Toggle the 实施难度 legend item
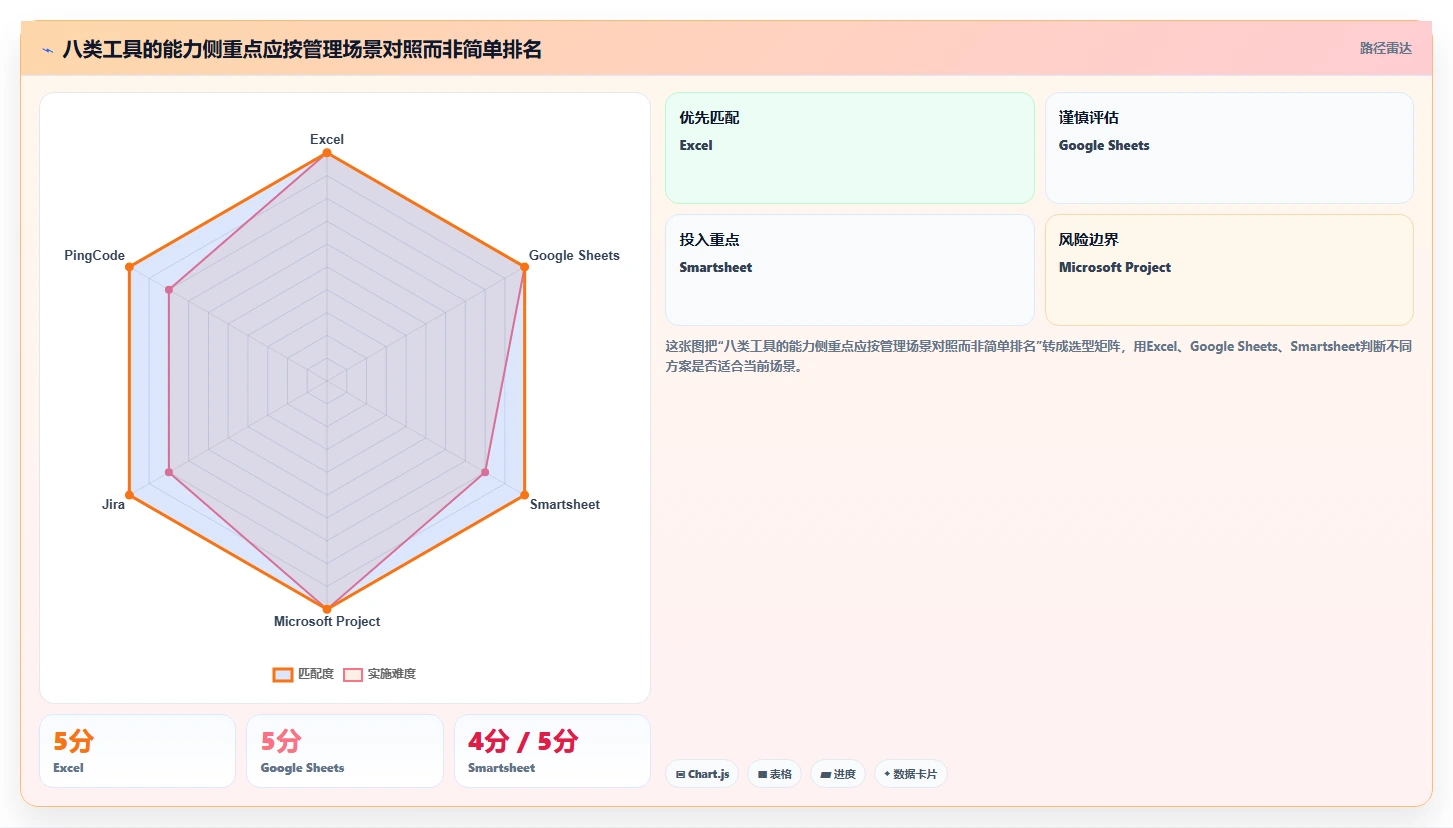 (379, 674)
